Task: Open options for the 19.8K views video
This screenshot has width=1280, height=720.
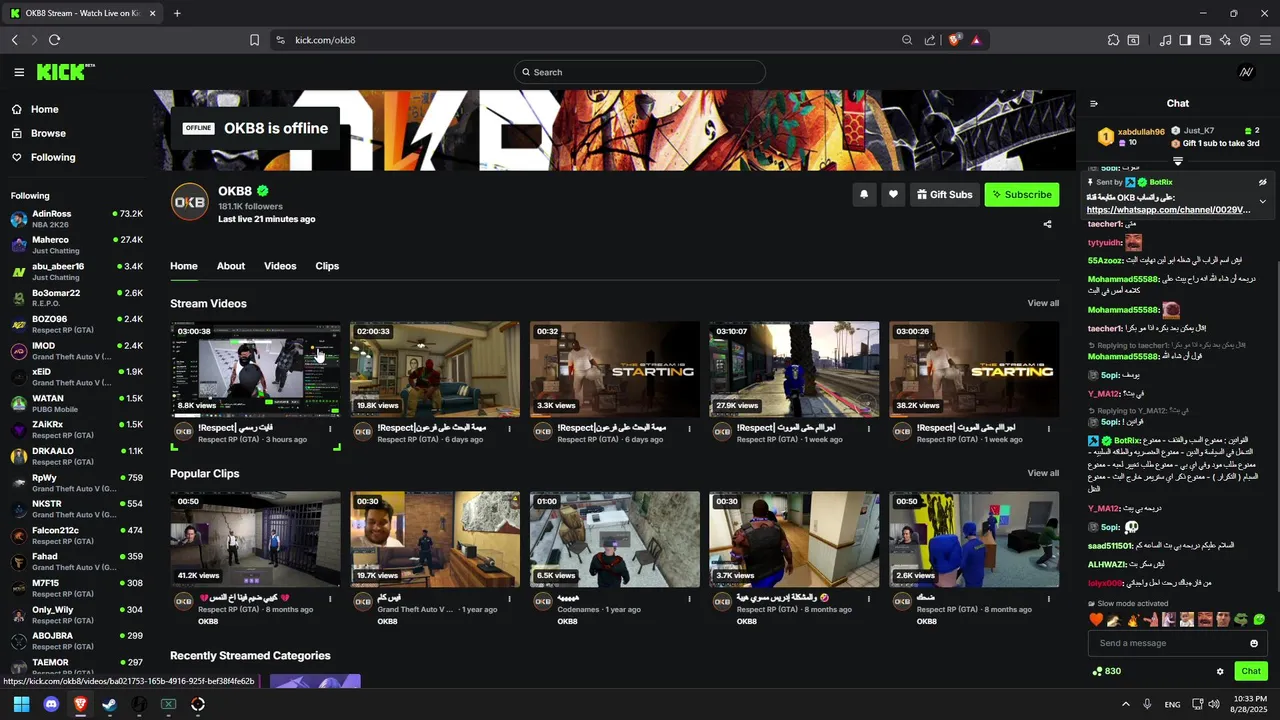Action: pos(510,429)
